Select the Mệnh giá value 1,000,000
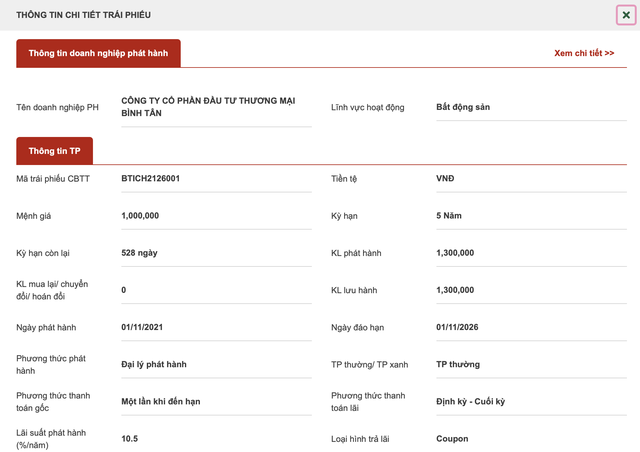This screenshot has height=452, width=640. tap(216, 216)
